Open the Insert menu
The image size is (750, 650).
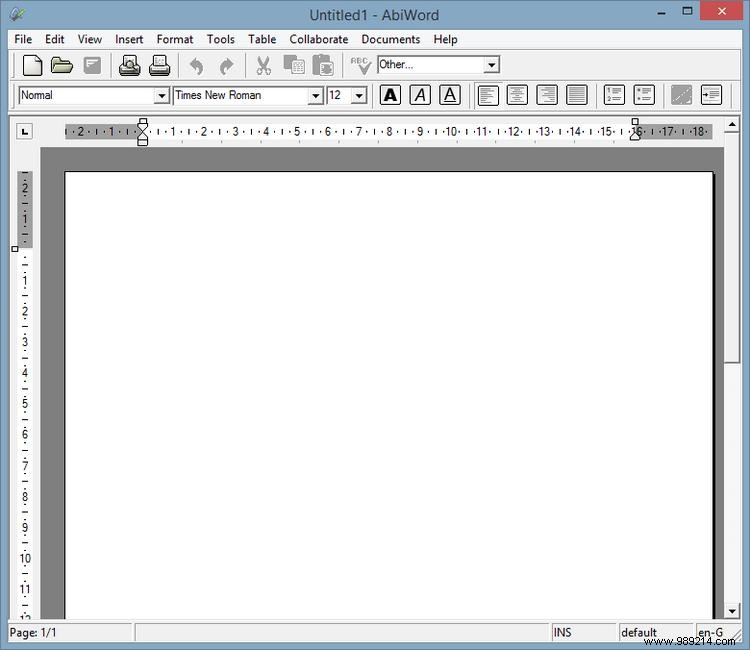coord(129,39)
